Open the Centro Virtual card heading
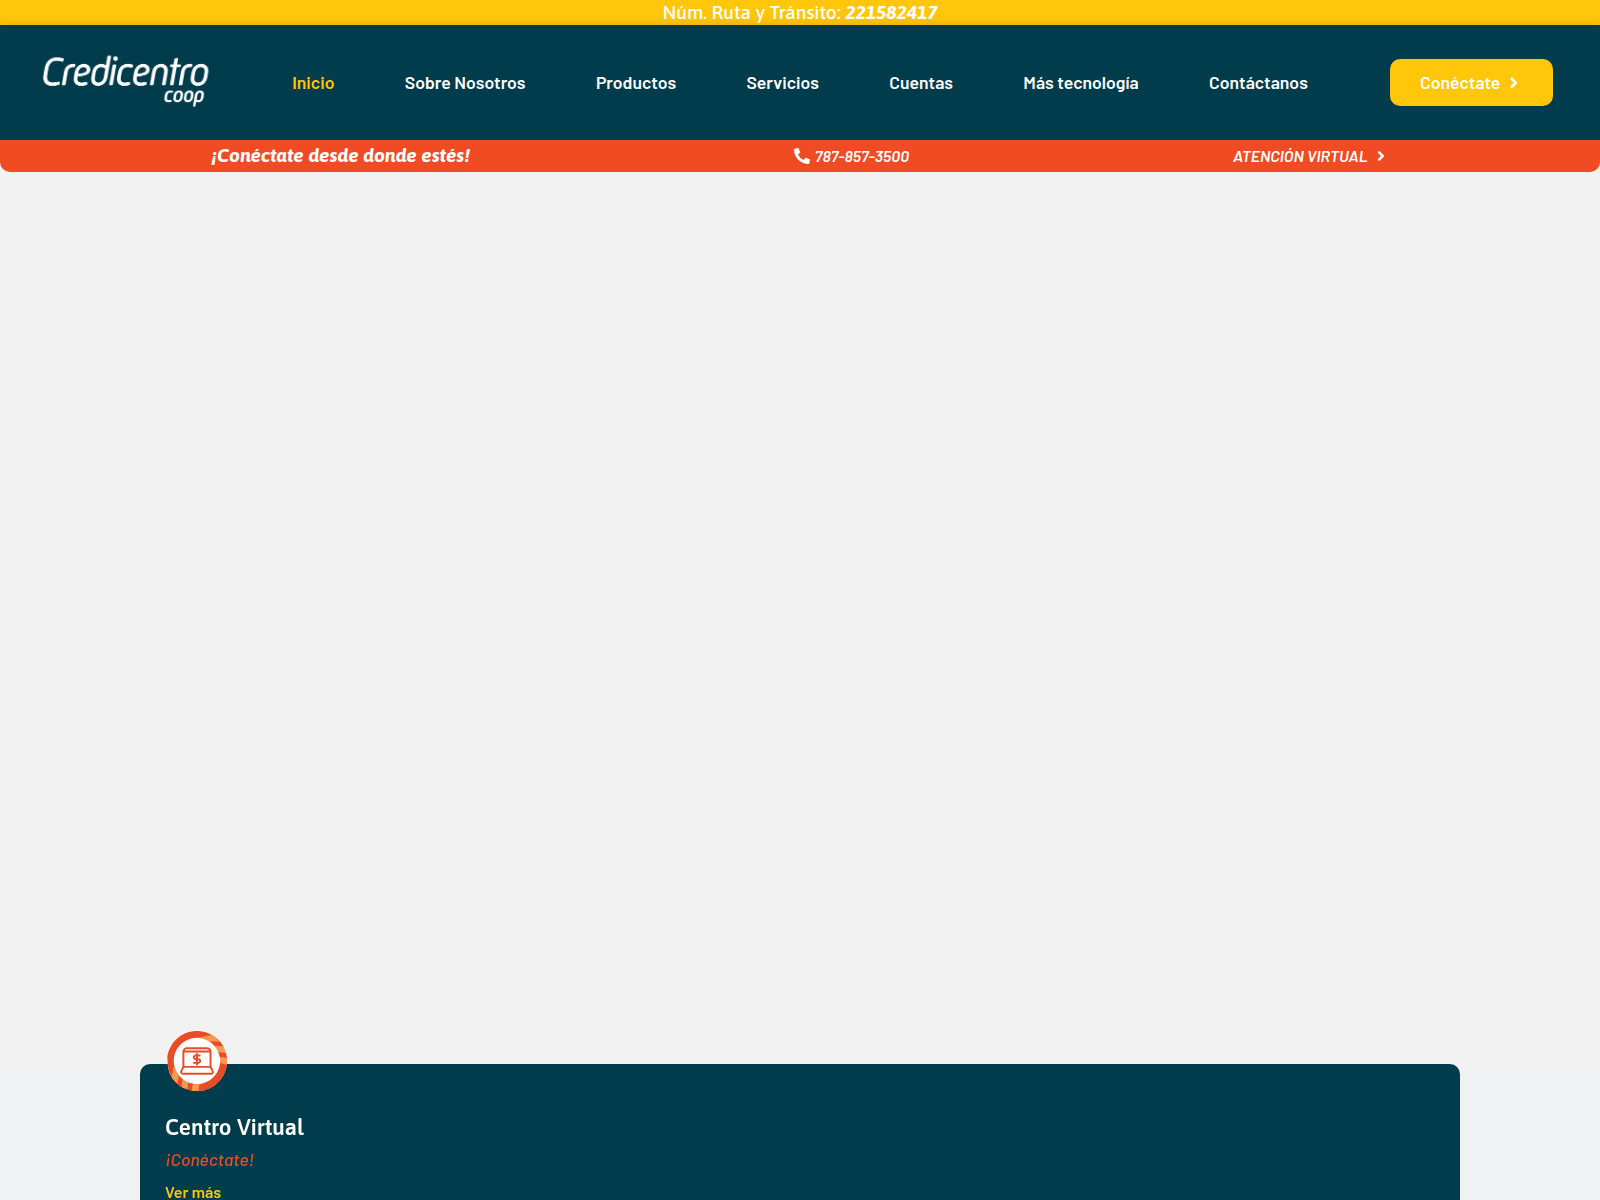 coord(234,1127)
